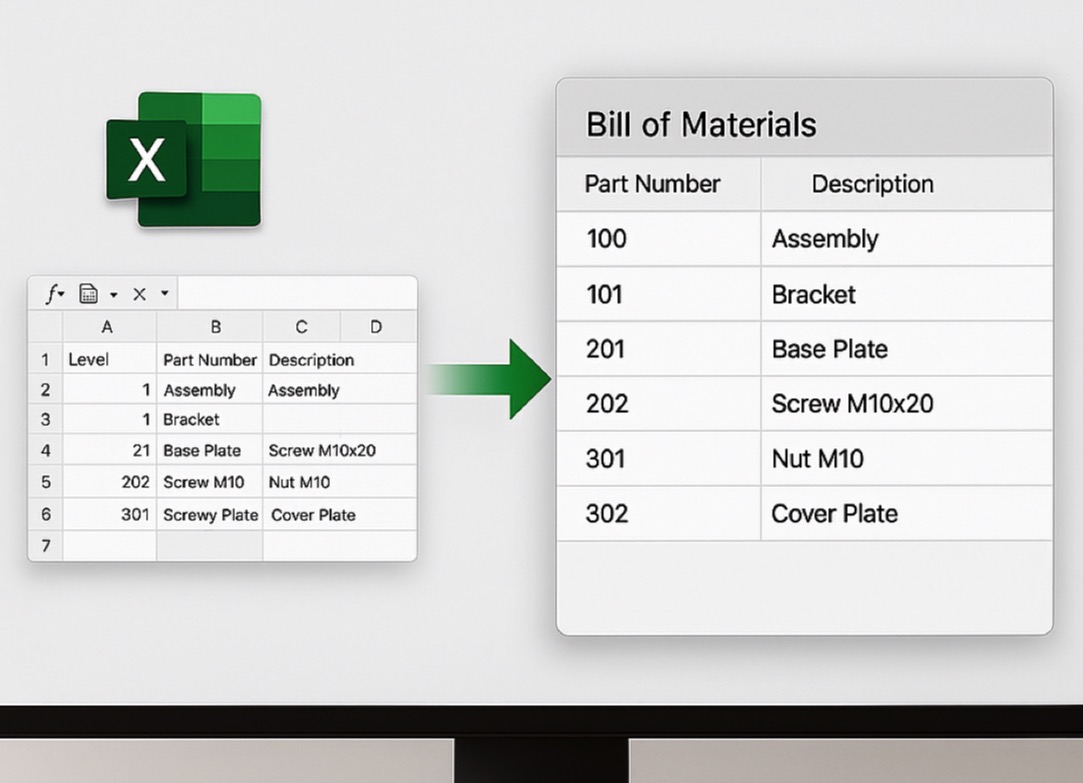Select row 4 header in spreadsheet
1083x783 pixels.
coord(45,450)
